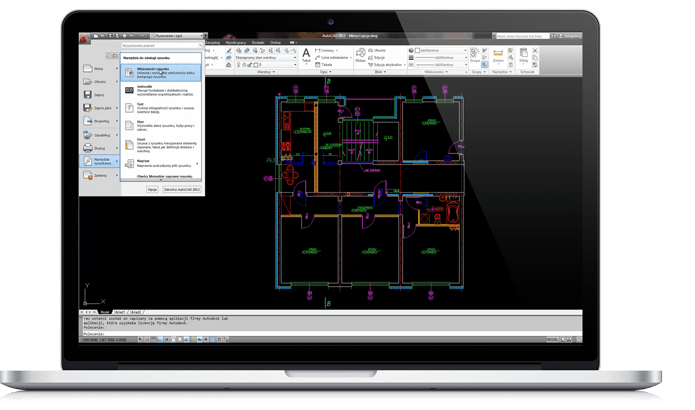Toggle layer 0 lightbulb on/off
Screen dimensions: 695x410
[238, 65]
